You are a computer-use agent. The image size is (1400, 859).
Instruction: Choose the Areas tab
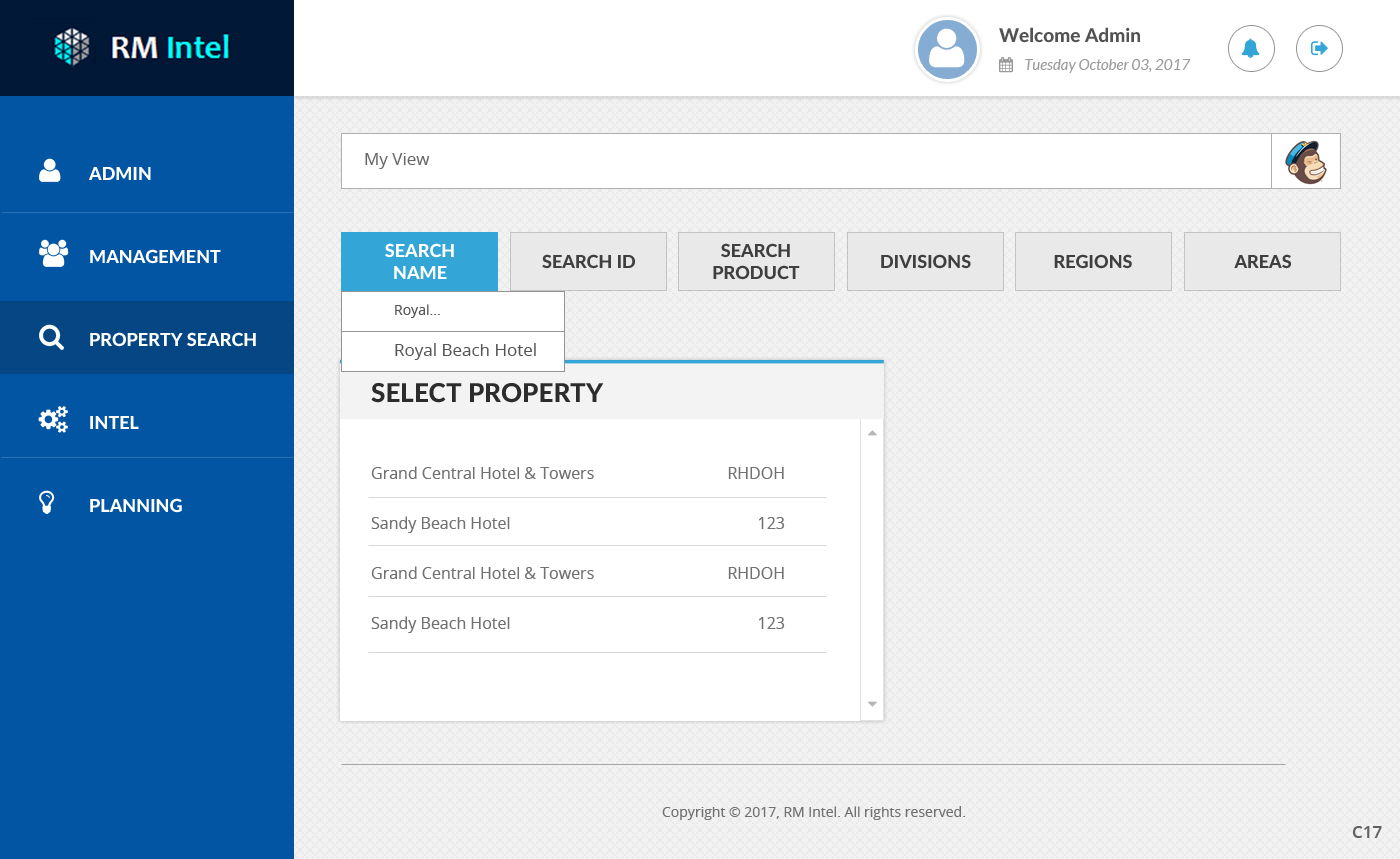tap(1262, 262)
